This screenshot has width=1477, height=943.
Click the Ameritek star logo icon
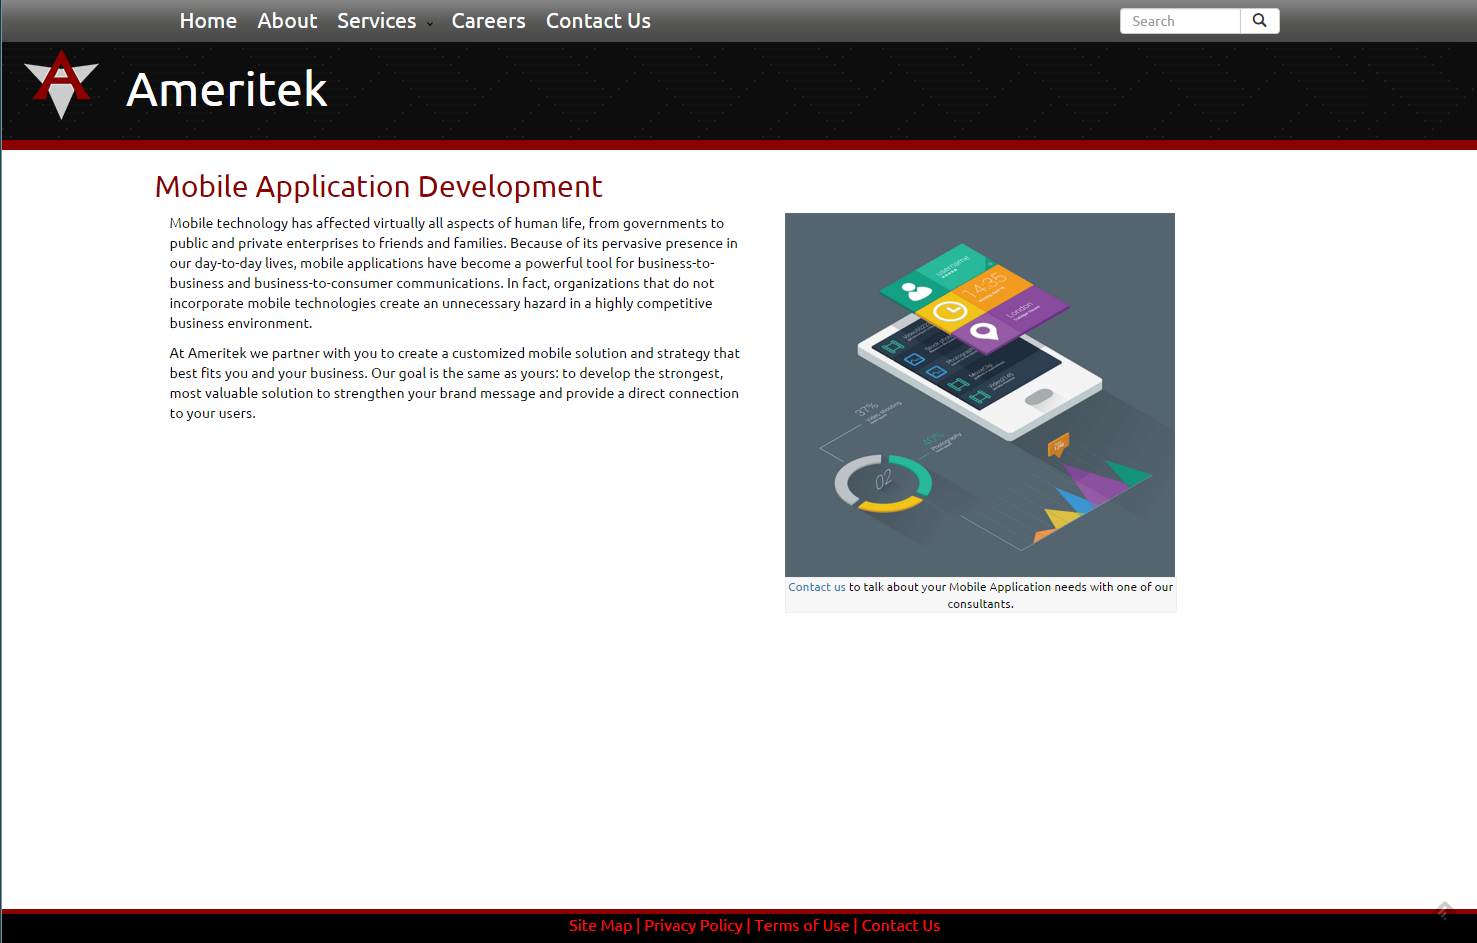click(x=61, y=85)
